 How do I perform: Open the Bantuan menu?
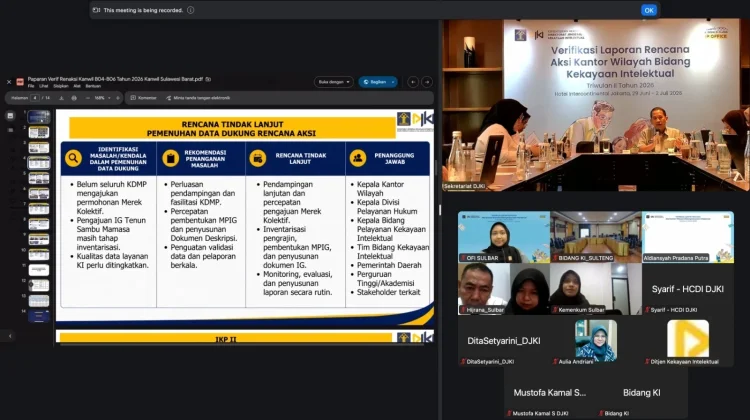pos(93,86)
